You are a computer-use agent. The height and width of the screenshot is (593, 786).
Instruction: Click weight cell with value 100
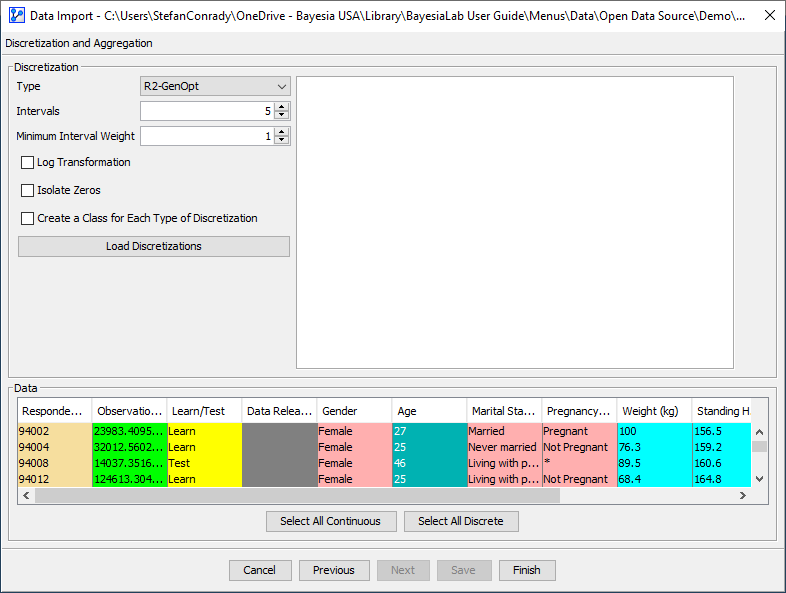point(655,431)
